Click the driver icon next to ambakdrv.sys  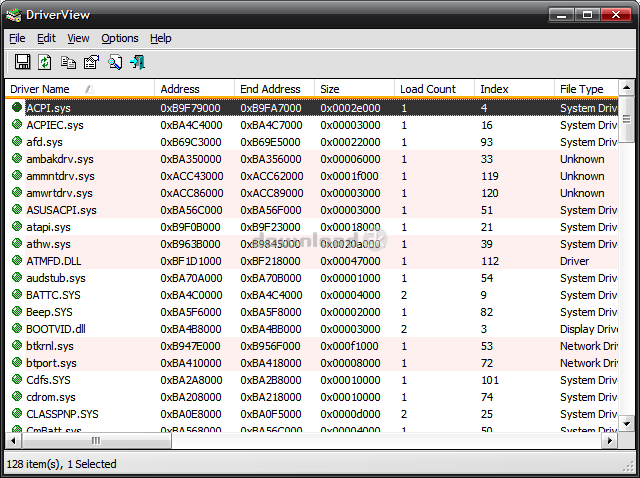[x=17, y=158]
